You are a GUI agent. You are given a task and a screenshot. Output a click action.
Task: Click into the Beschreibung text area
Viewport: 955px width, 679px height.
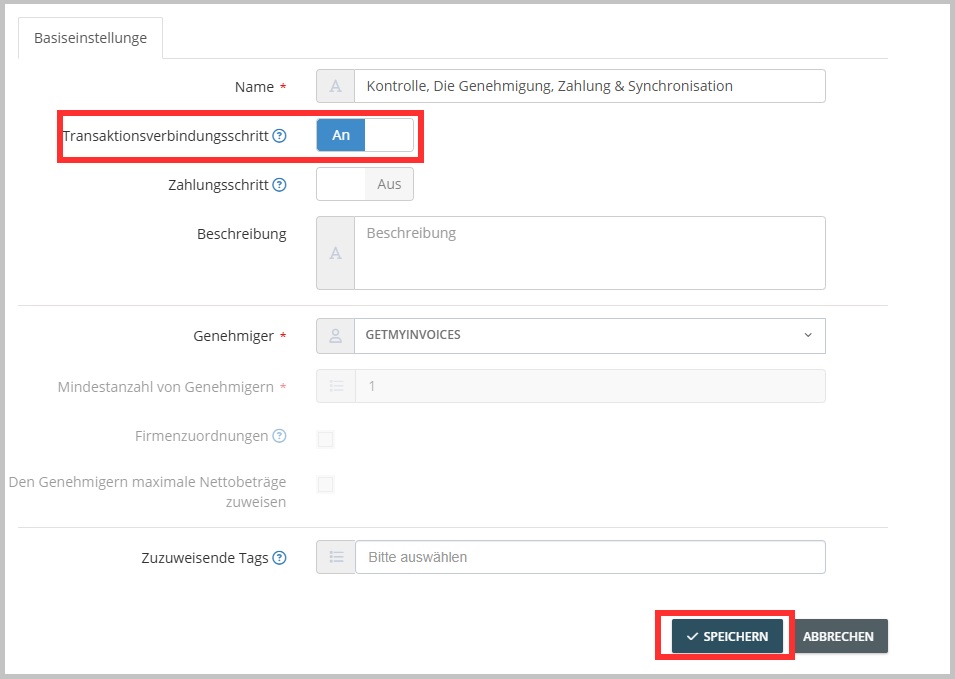click(590, 253)
